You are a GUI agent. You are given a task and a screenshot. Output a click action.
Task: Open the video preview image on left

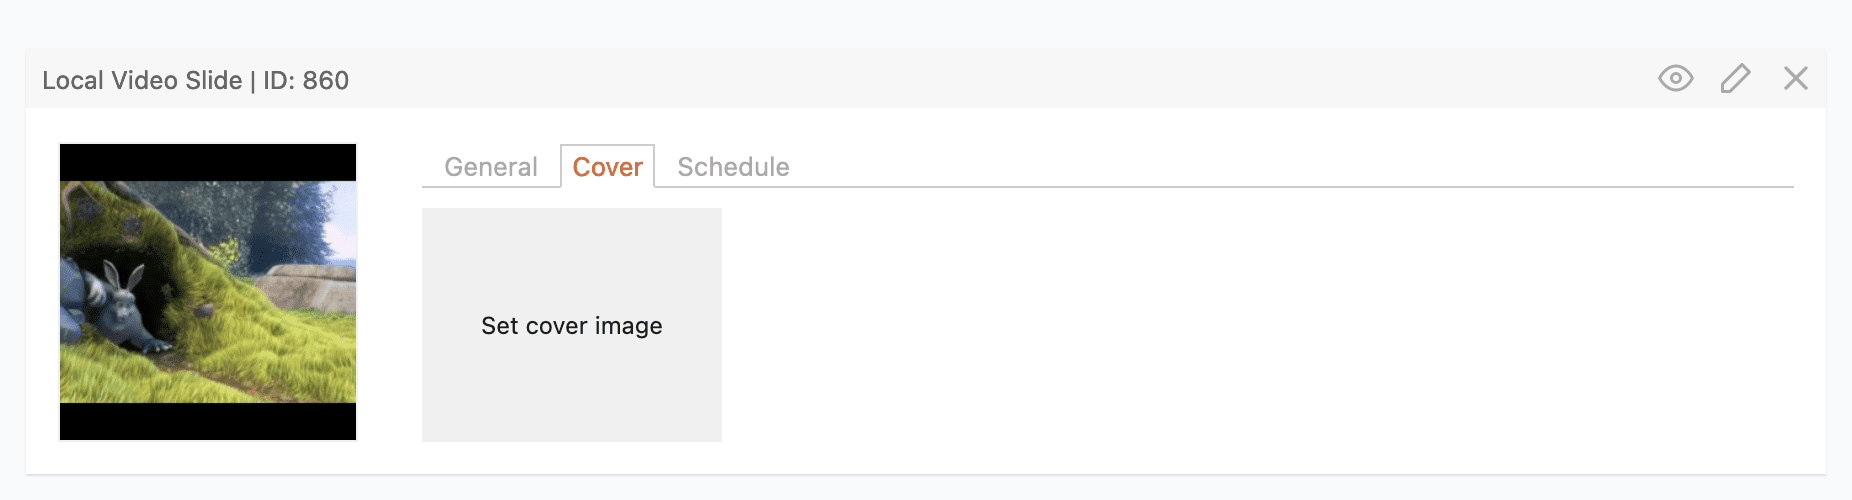pos(208,292)
